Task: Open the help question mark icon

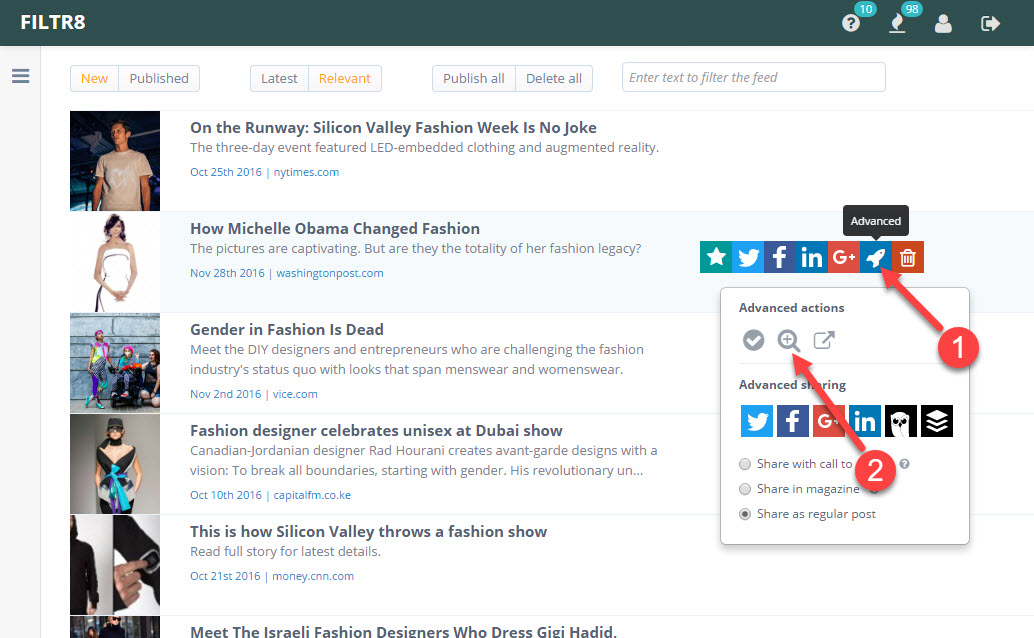Action: click(x=851, y=24)
